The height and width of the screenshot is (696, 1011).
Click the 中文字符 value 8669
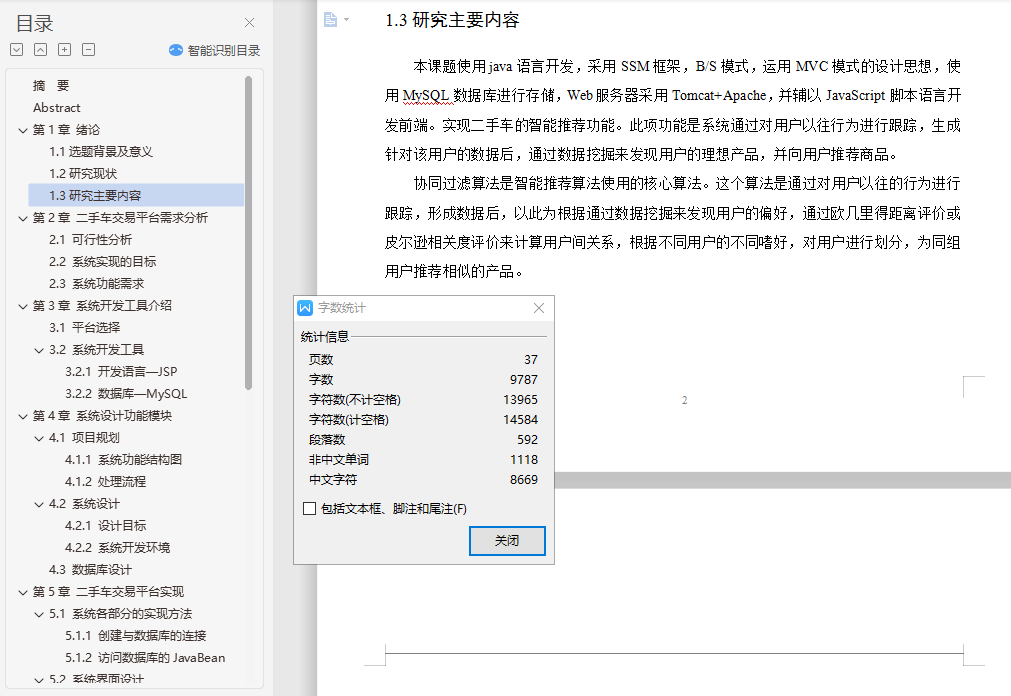click(x=524, y=480)
